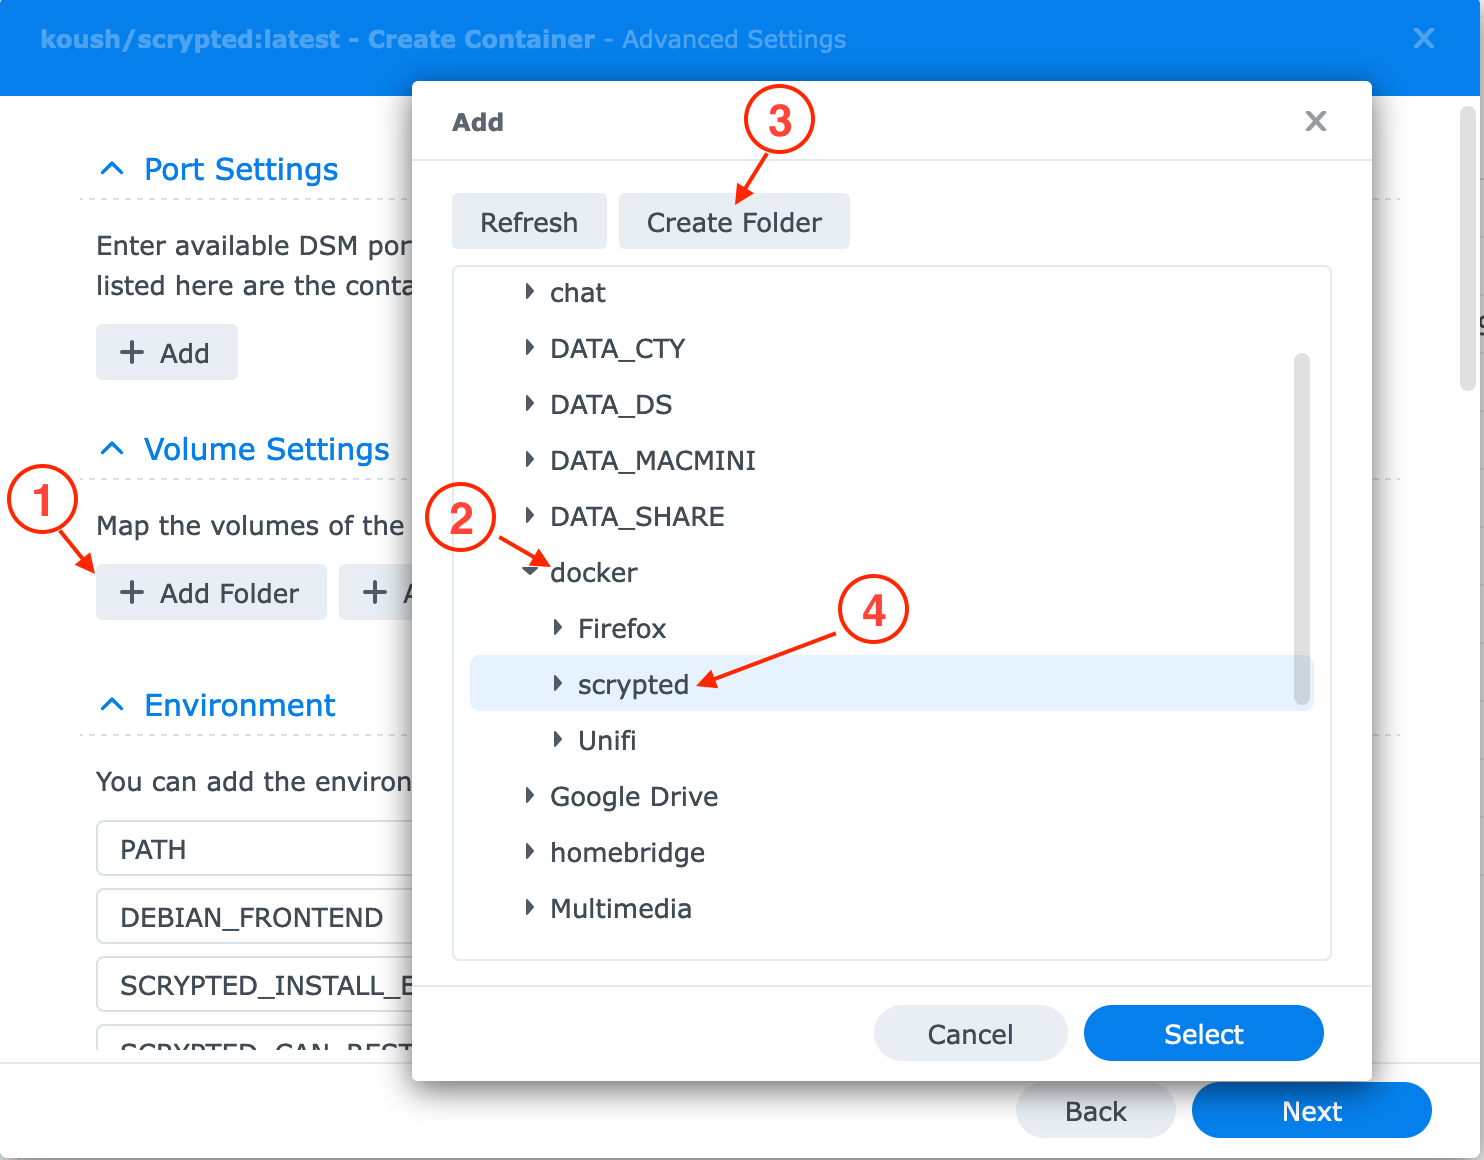This screenshot has height=1160, width=1484.
Task: Click the Add Folder button
Action: click(211, 592)
